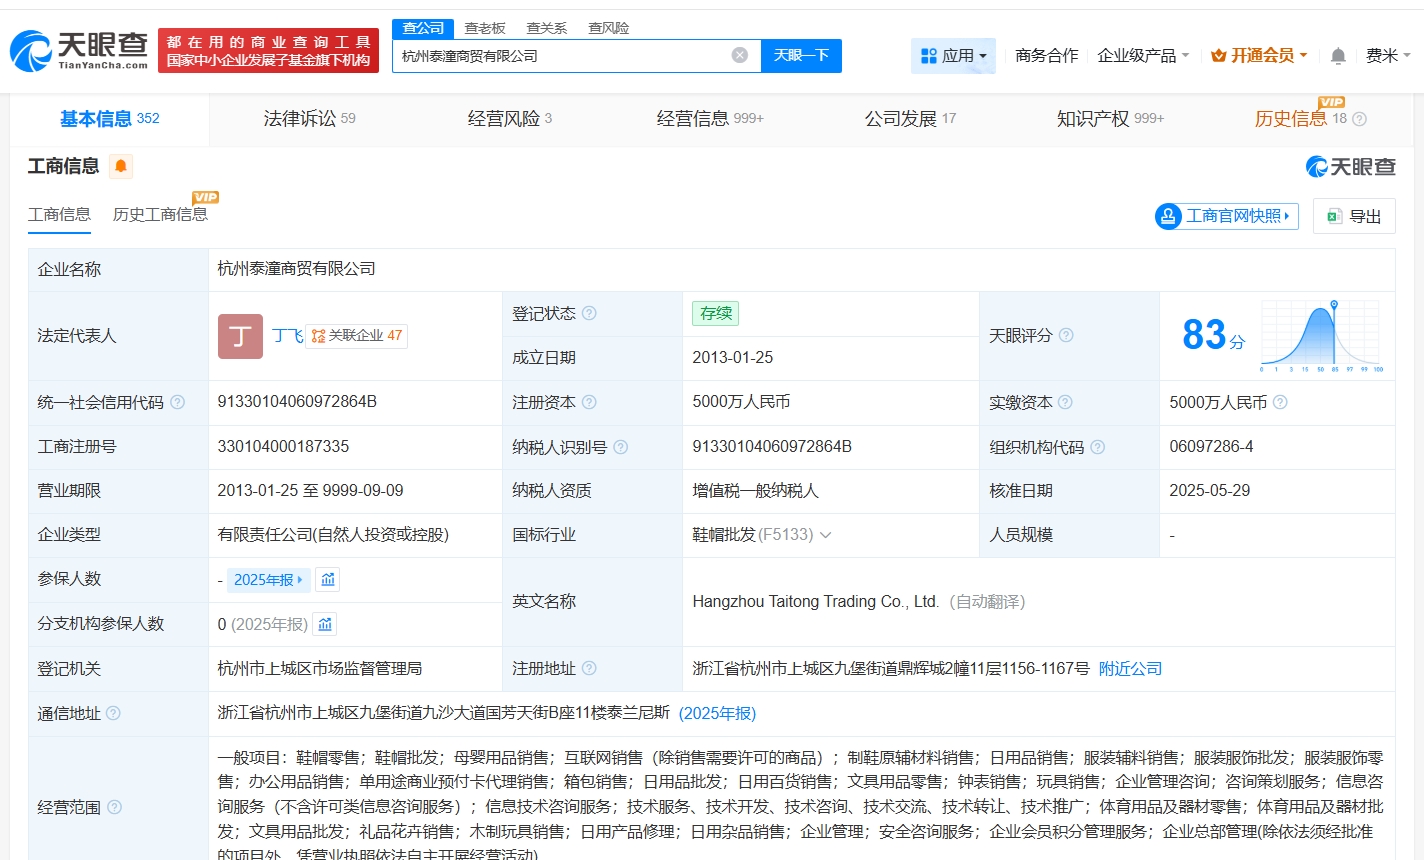Click the help icon beside 实缴资本 label
Screen dimensions: 1424x860
[x=1066, y=402]
